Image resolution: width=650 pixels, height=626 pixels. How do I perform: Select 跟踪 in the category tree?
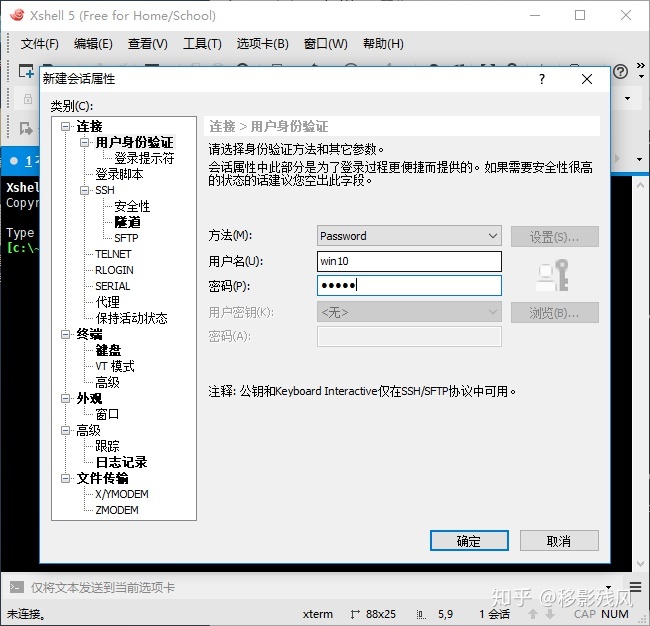tap(107, 446)
